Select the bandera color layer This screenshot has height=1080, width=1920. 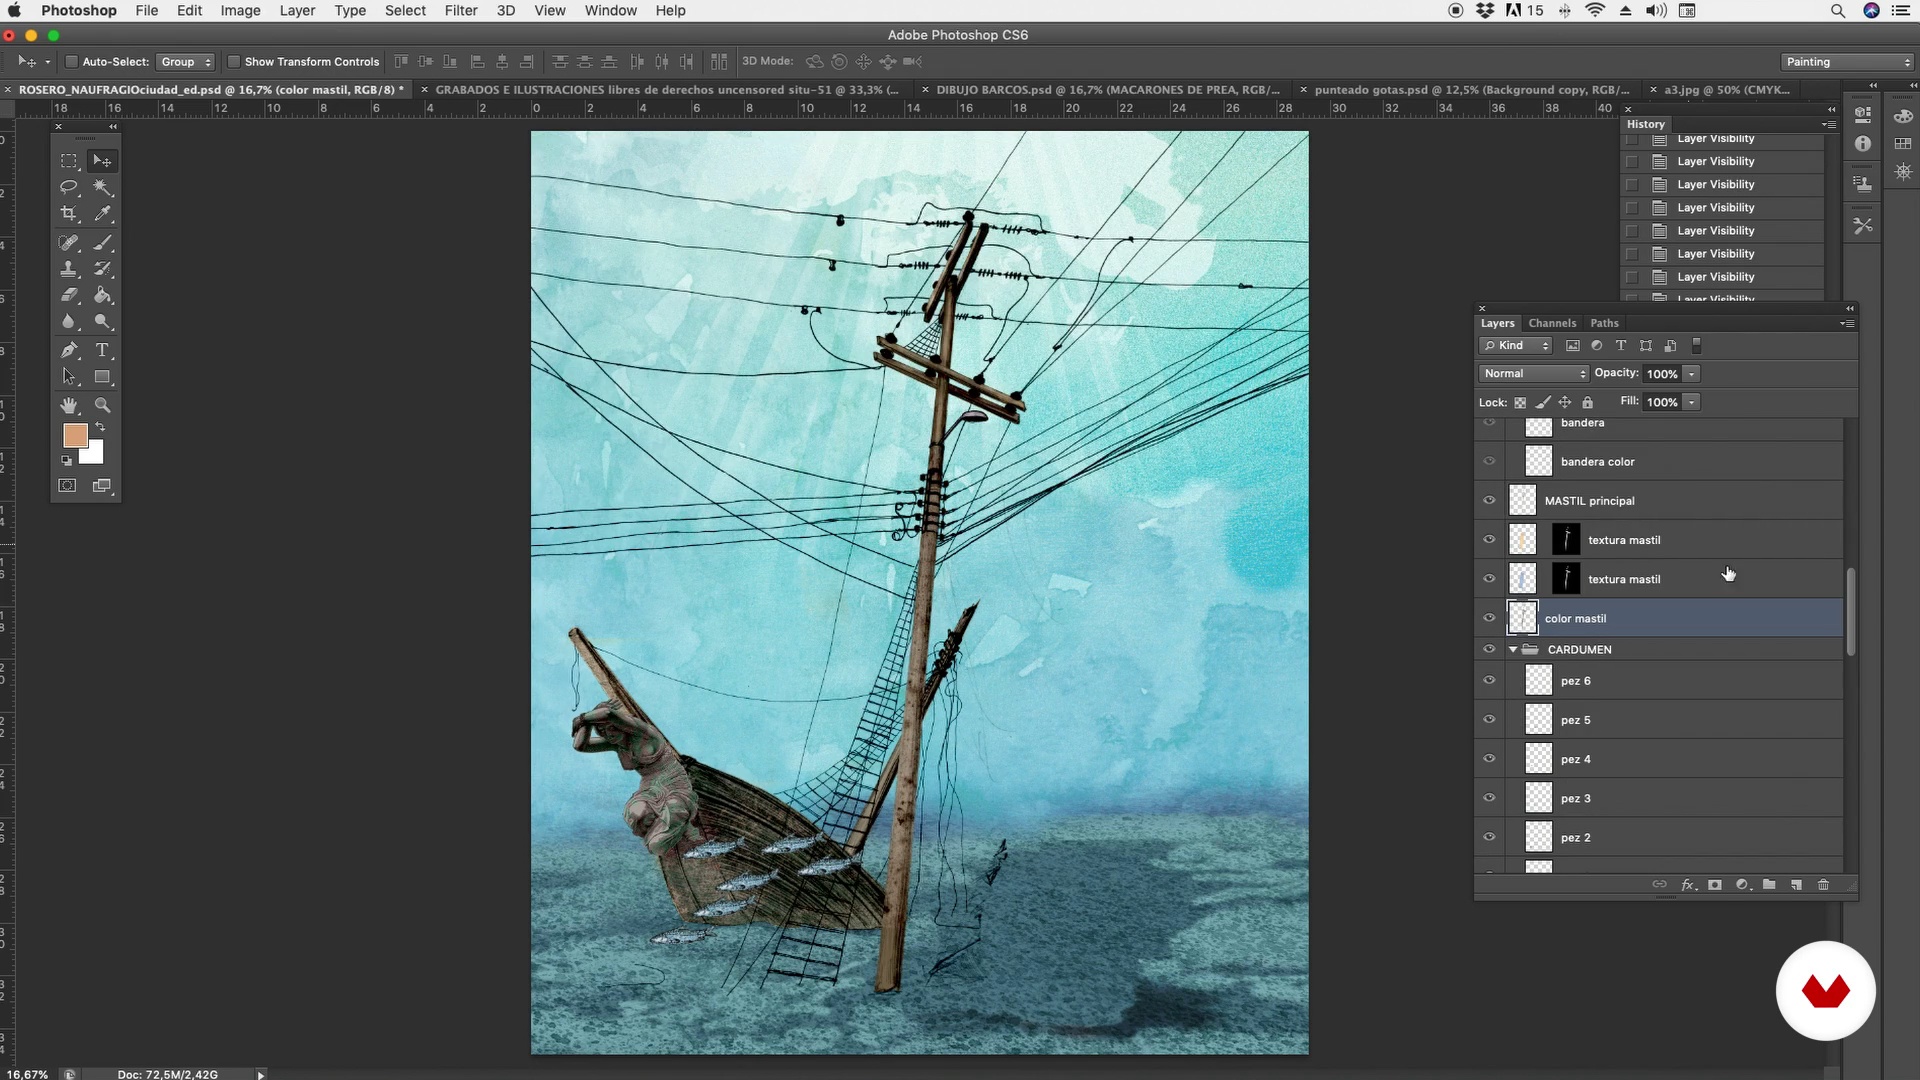pyautogui.click(x=1674, y=462)
